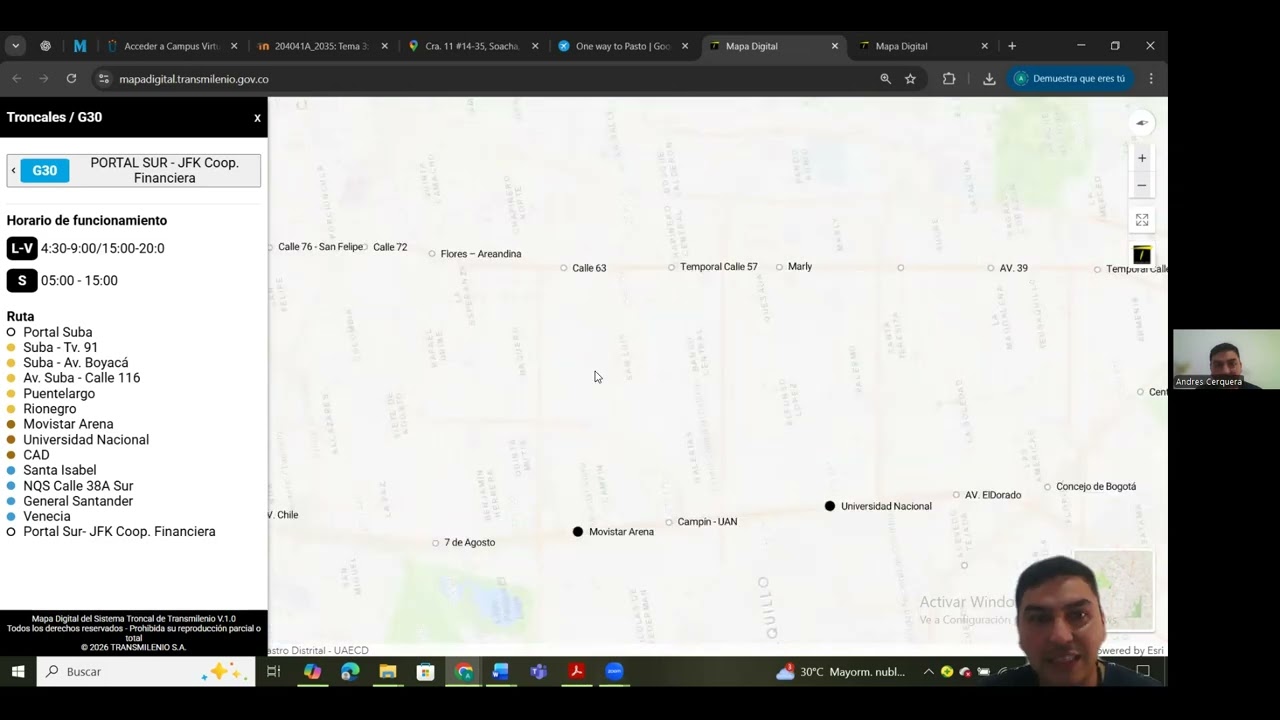Select Portal Suba stop in route list

point(58,332)
